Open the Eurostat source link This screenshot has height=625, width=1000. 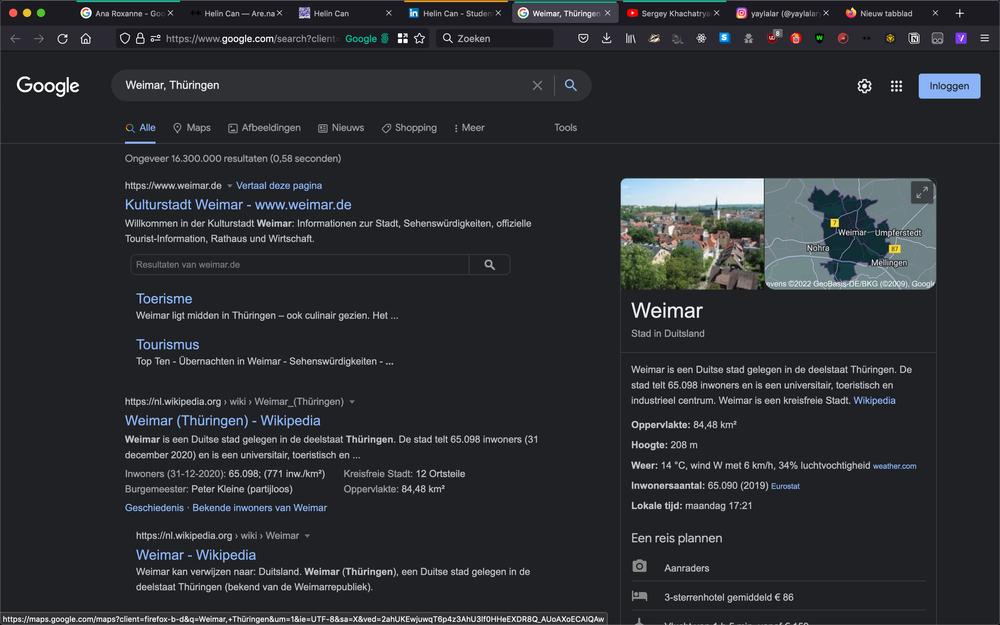tap(785, 486)
